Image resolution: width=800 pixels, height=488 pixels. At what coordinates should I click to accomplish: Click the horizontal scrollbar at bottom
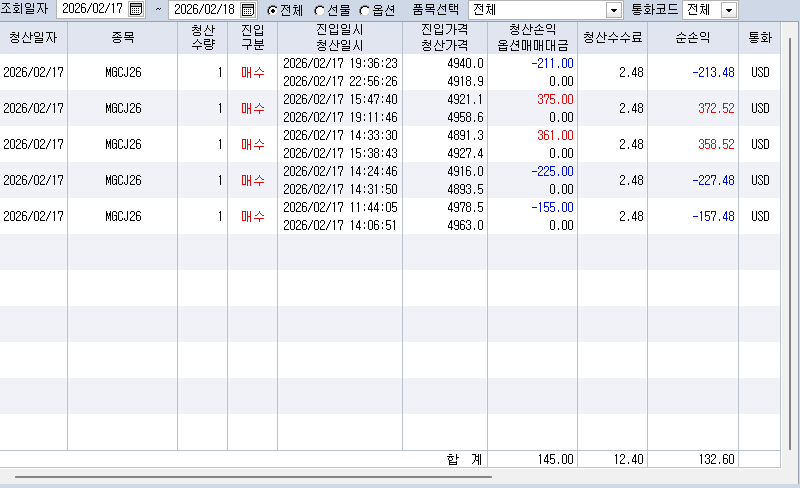pyautogui.click(x=253, y=477)
